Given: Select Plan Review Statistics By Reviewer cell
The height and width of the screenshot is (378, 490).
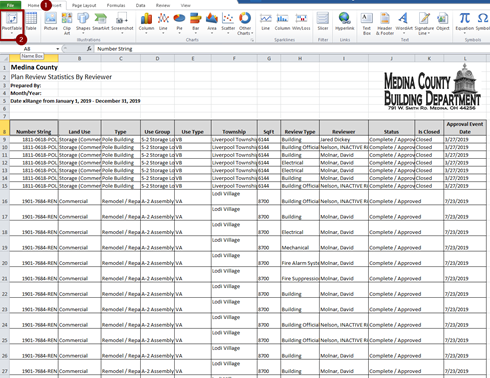Looking at the screenshot, I should pos(61,77).
